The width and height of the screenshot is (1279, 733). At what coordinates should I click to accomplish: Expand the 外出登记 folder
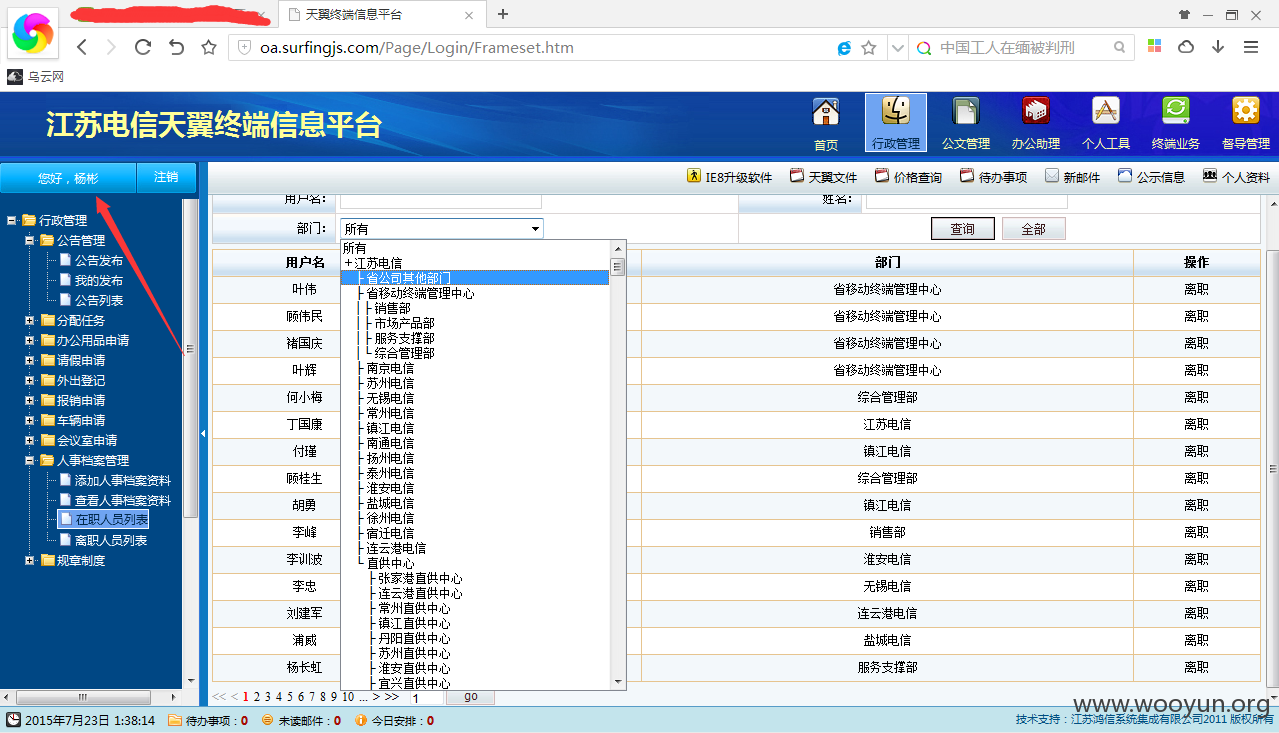pyautogui.click(x=29, y=380)
